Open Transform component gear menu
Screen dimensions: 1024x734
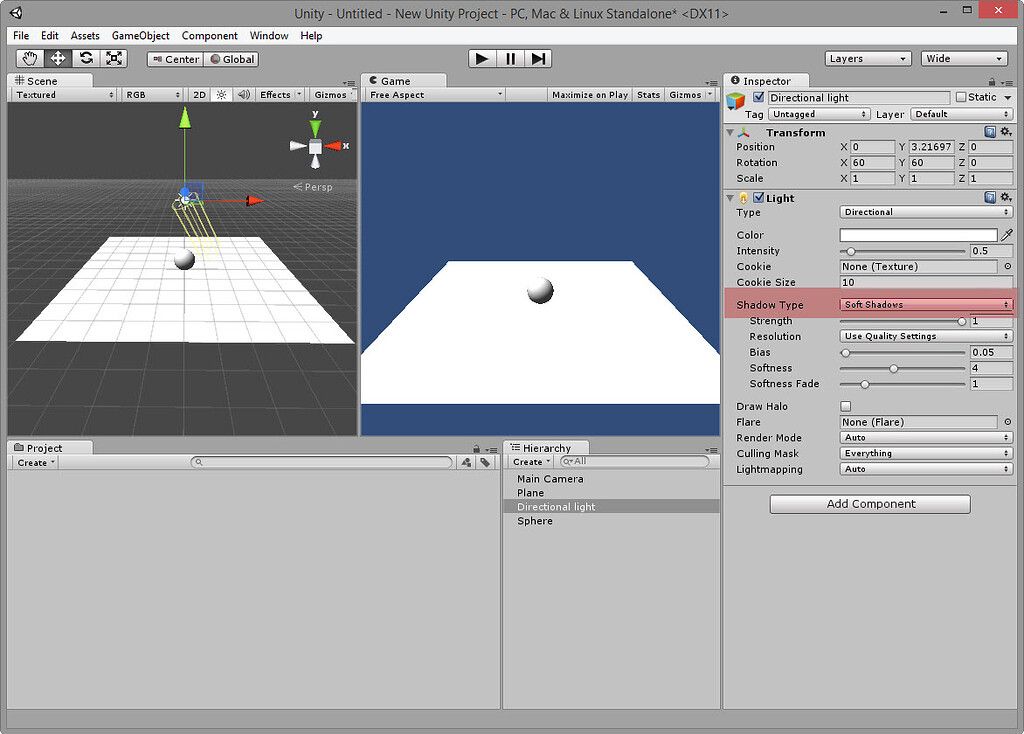click(1006, 132)
